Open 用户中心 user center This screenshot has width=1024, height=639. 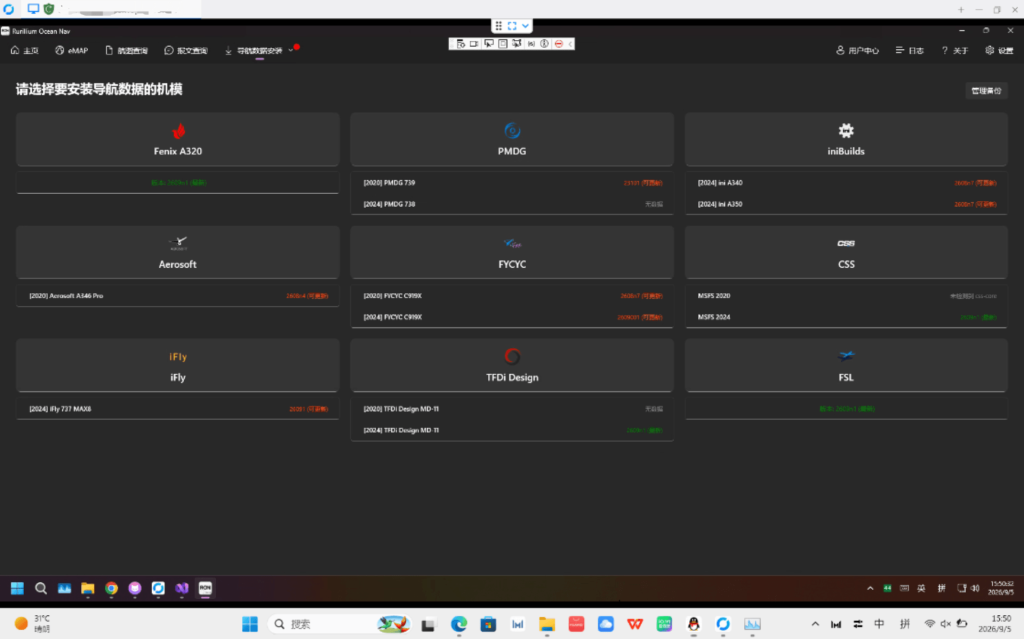857,50
